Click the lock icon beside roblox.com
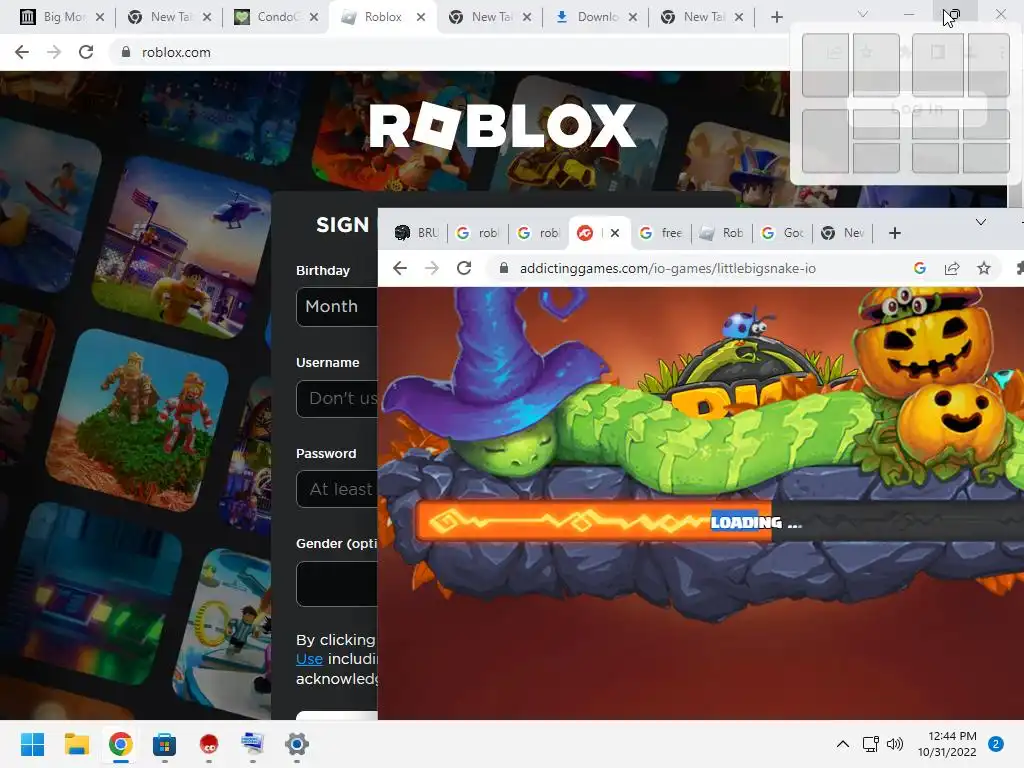This screenshot has width=1024, height=768. 126,52
